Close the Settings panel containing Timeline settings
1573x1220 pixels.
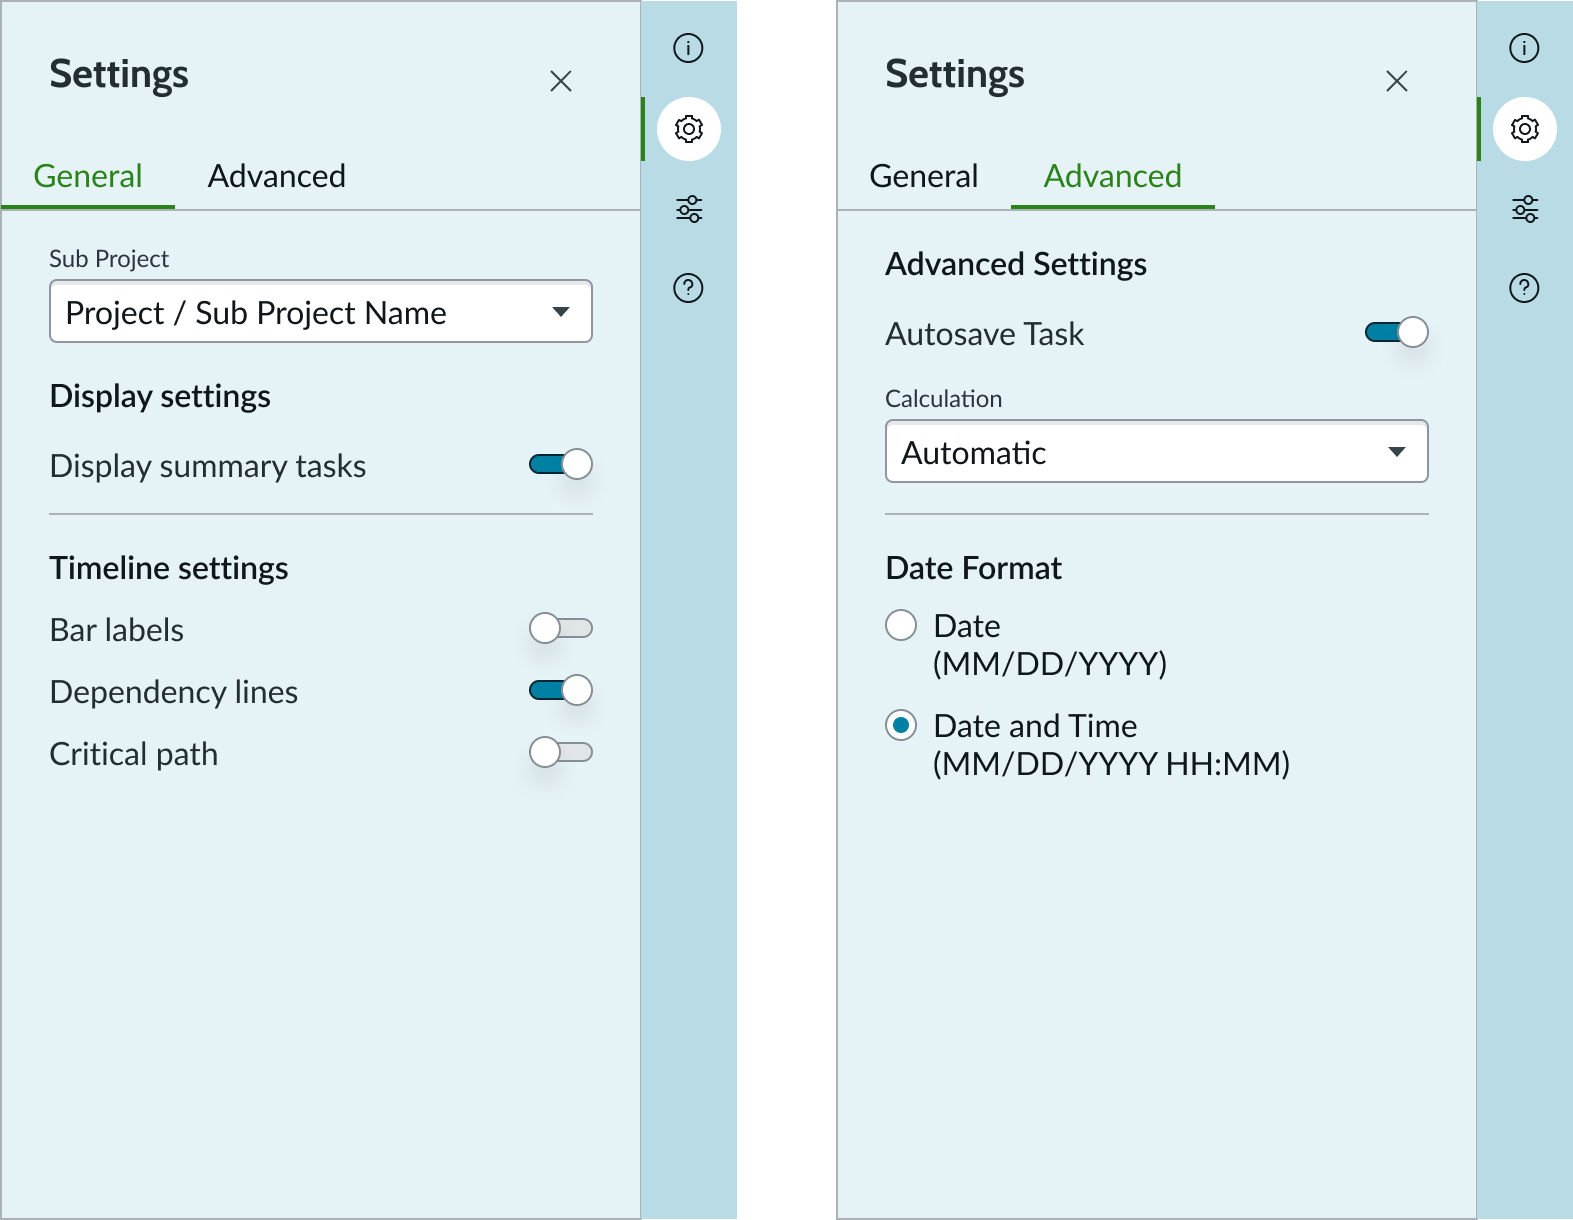pyautogui.click(x=561, y=81)
